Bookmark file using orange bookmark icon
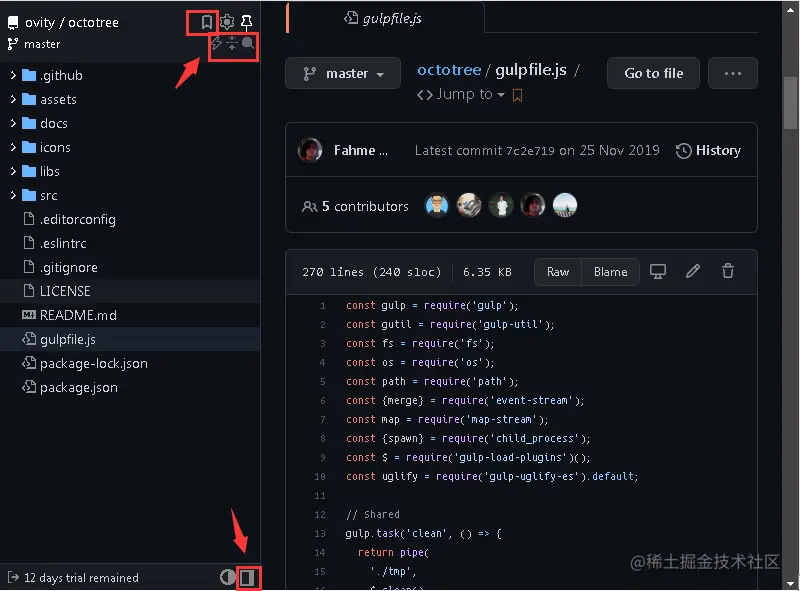 click(x=517, y=95)
